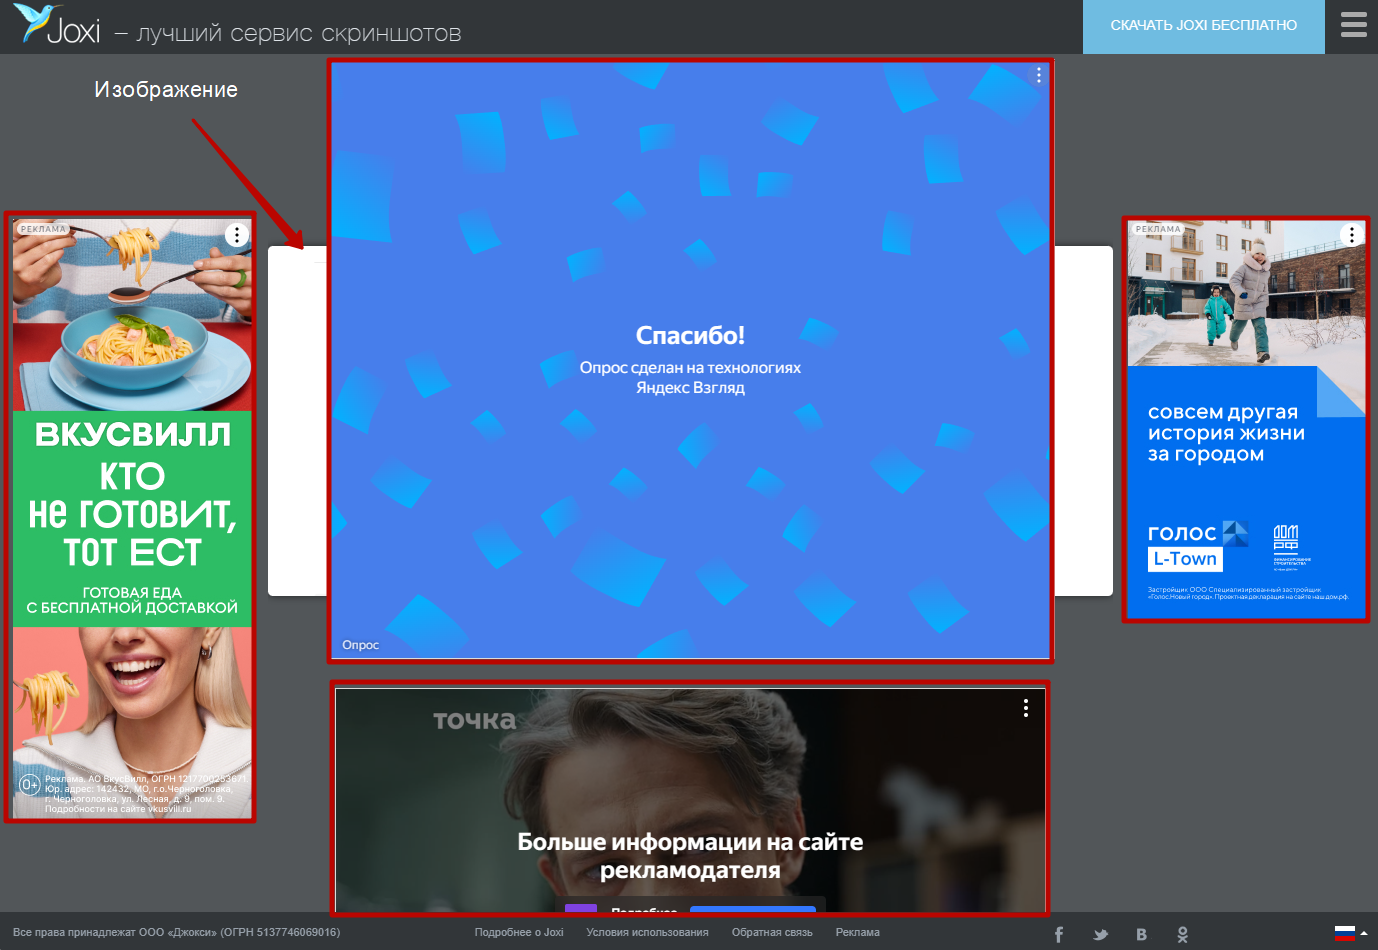Click the РЕКЛАМА tag on ВкусВилл ad
Image resolution: width=1378 pixels, height=950 pixels.
tap(43, 229)
